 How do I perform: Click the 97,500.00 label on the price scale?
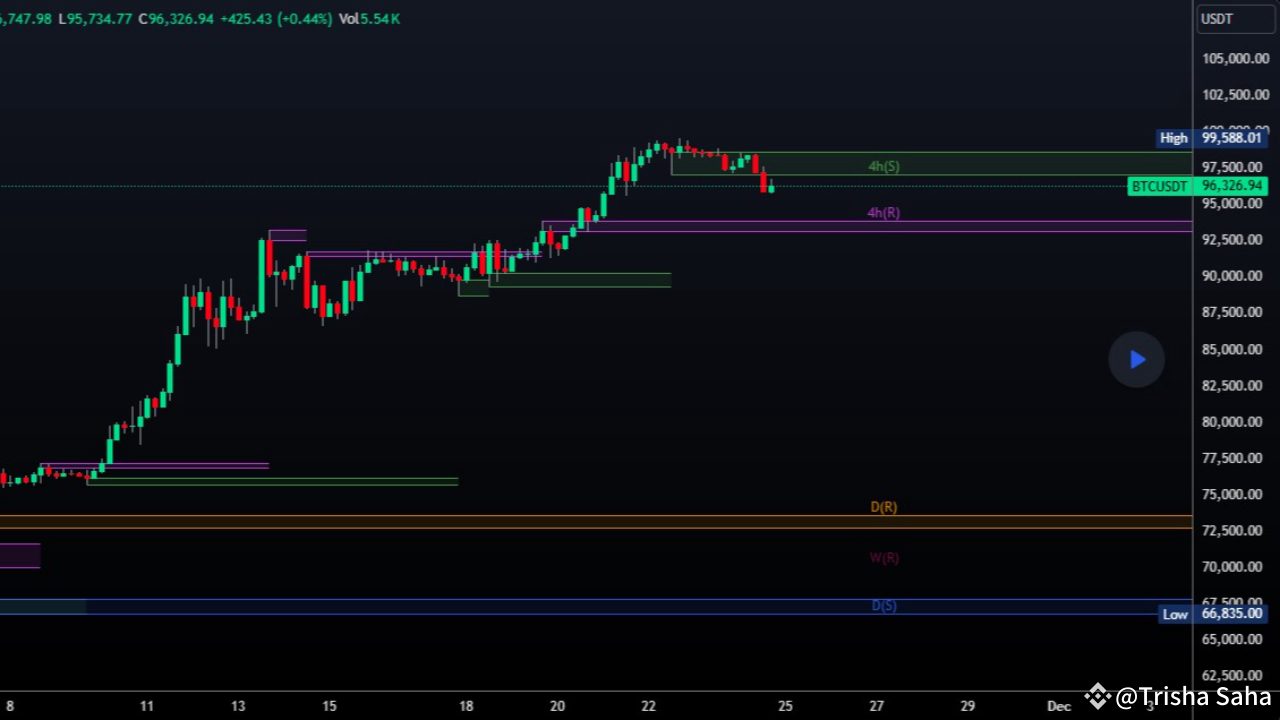pyautogui.click(x=1235, y=166)
